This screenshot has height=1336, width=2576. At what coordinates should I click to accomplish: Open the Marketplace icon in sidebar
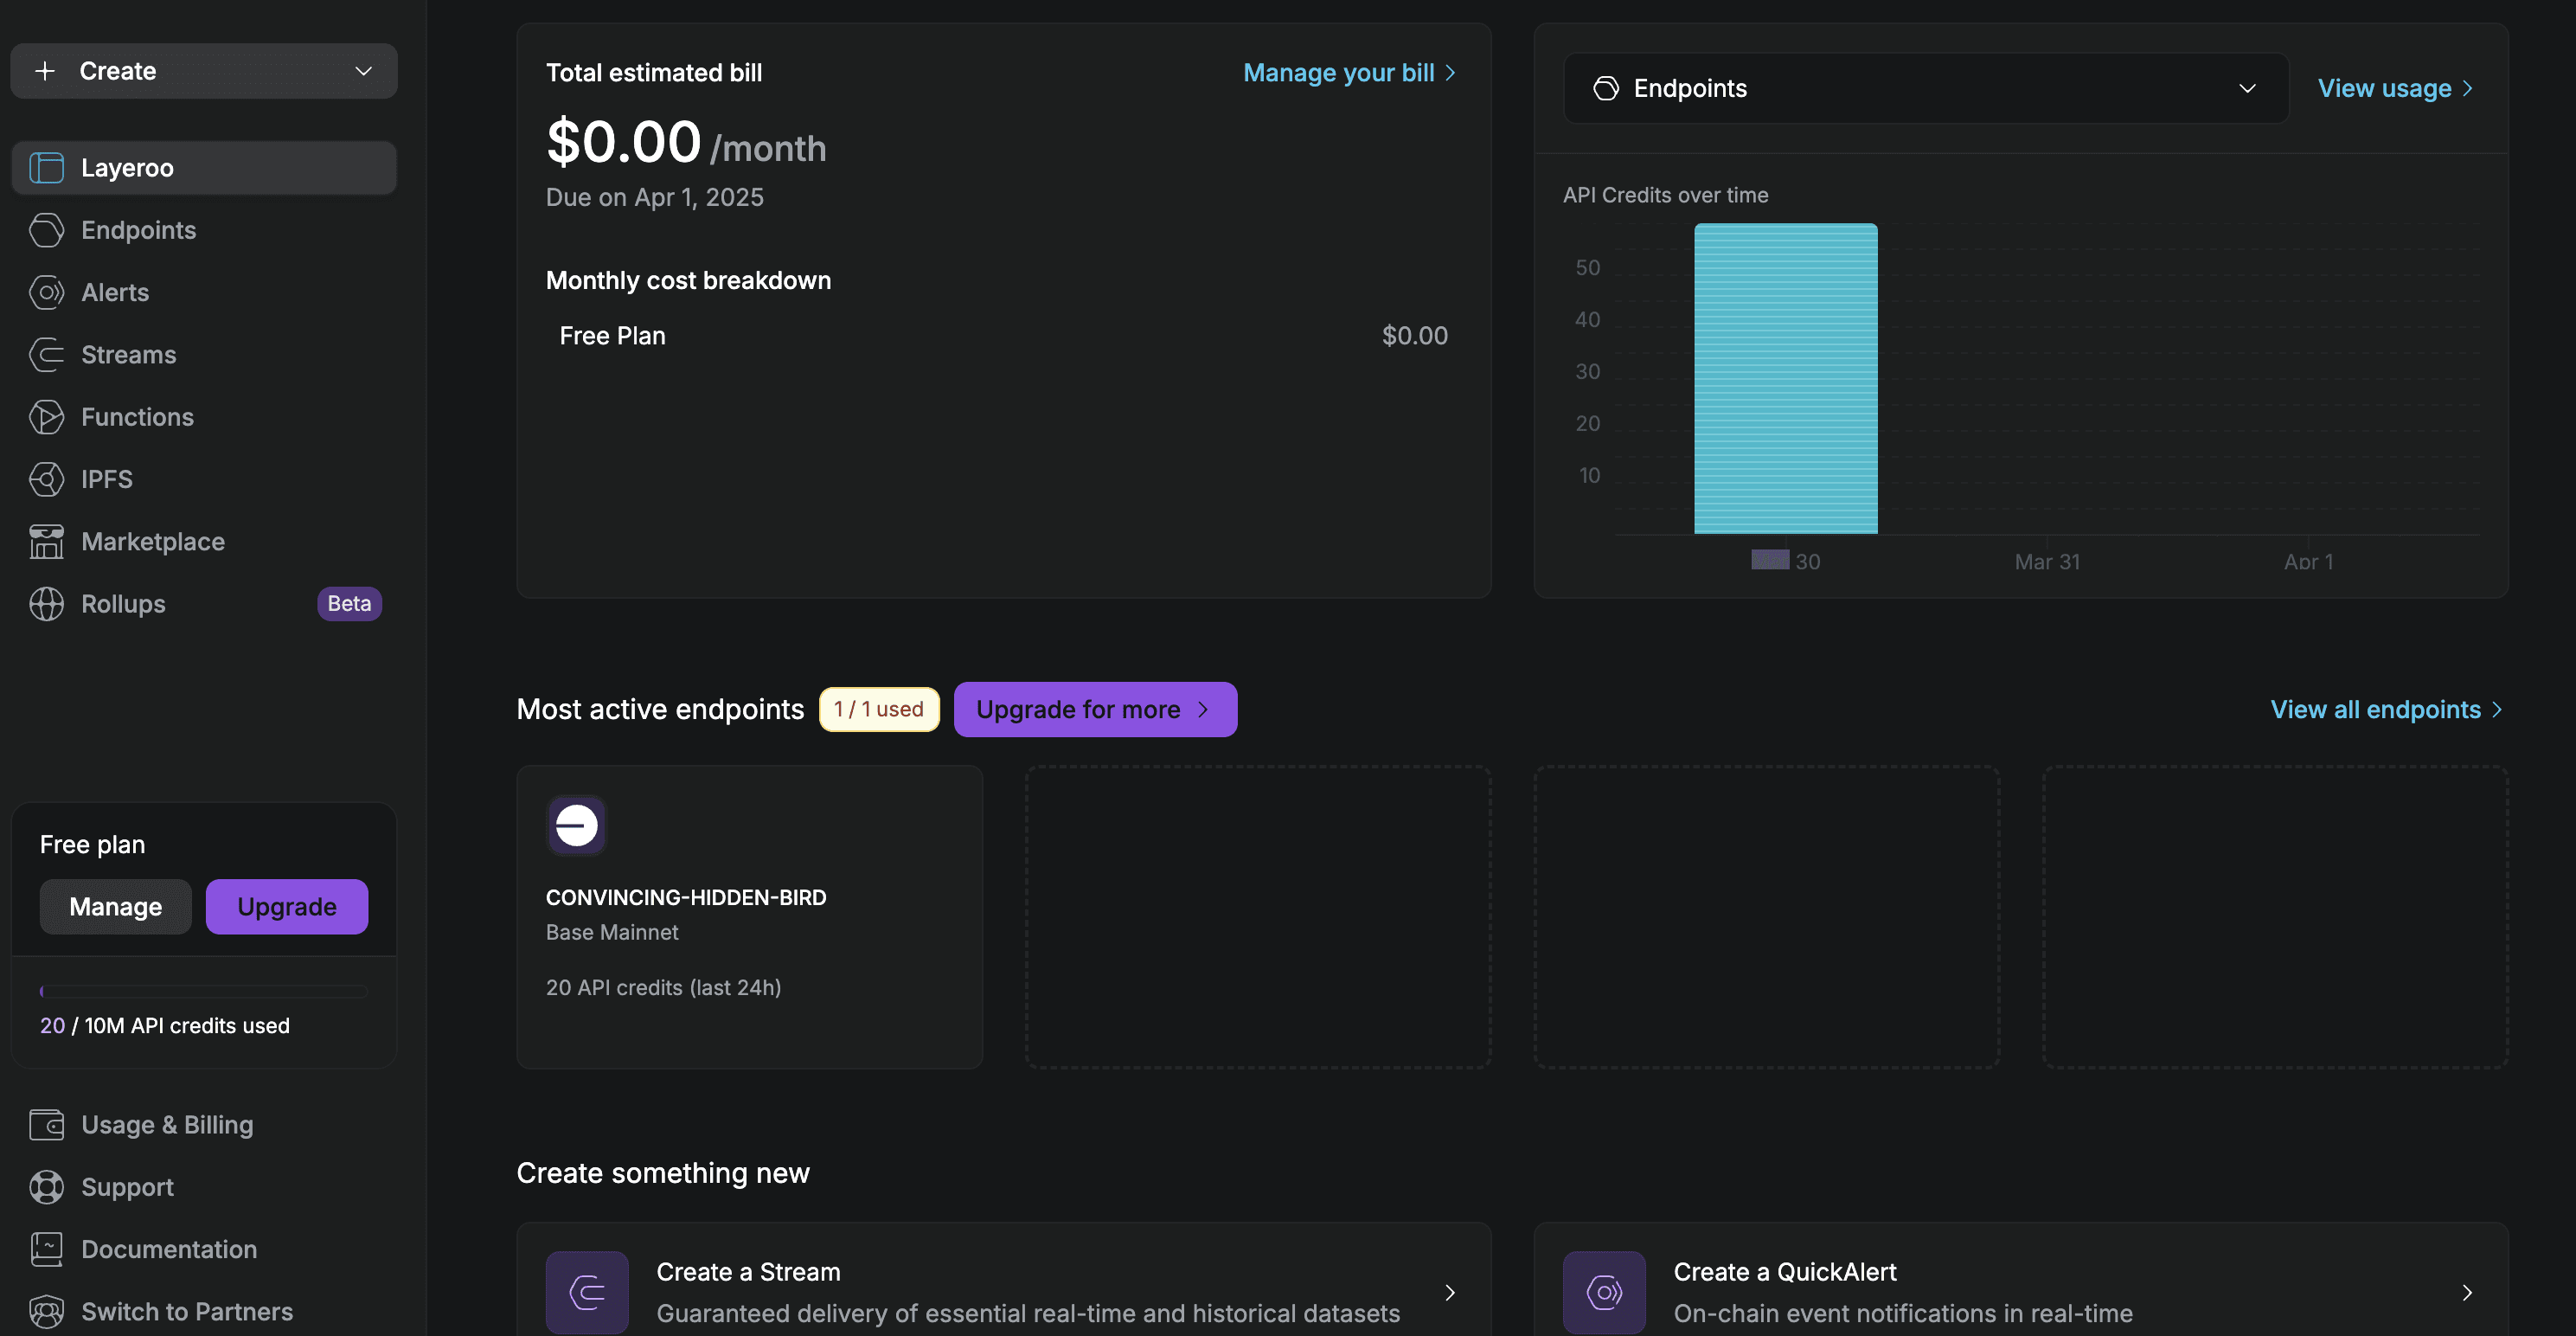[47, 541]
